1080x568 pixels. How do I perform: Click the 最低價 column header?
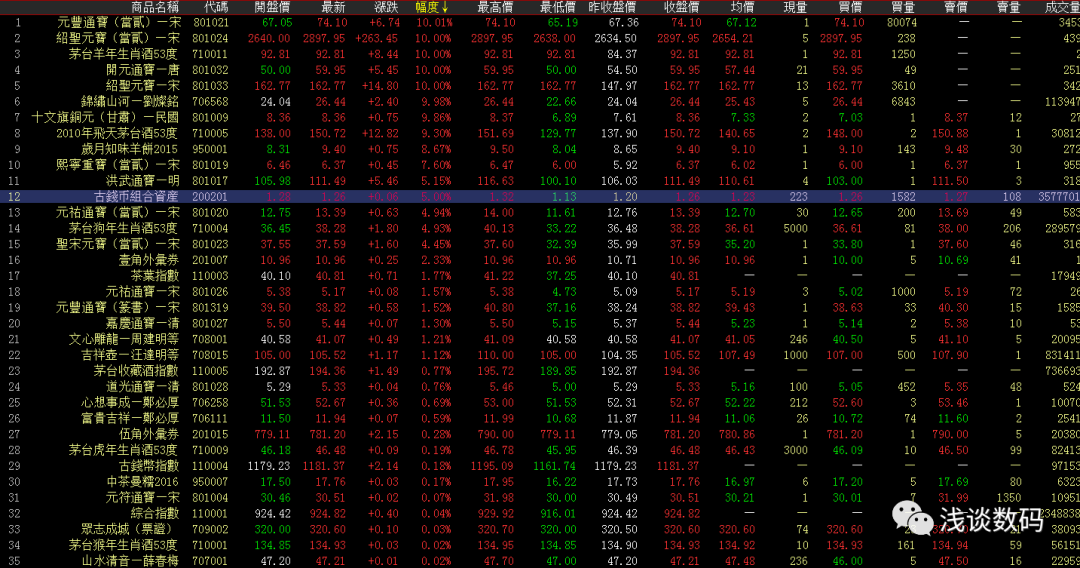[x=557, y=7]
